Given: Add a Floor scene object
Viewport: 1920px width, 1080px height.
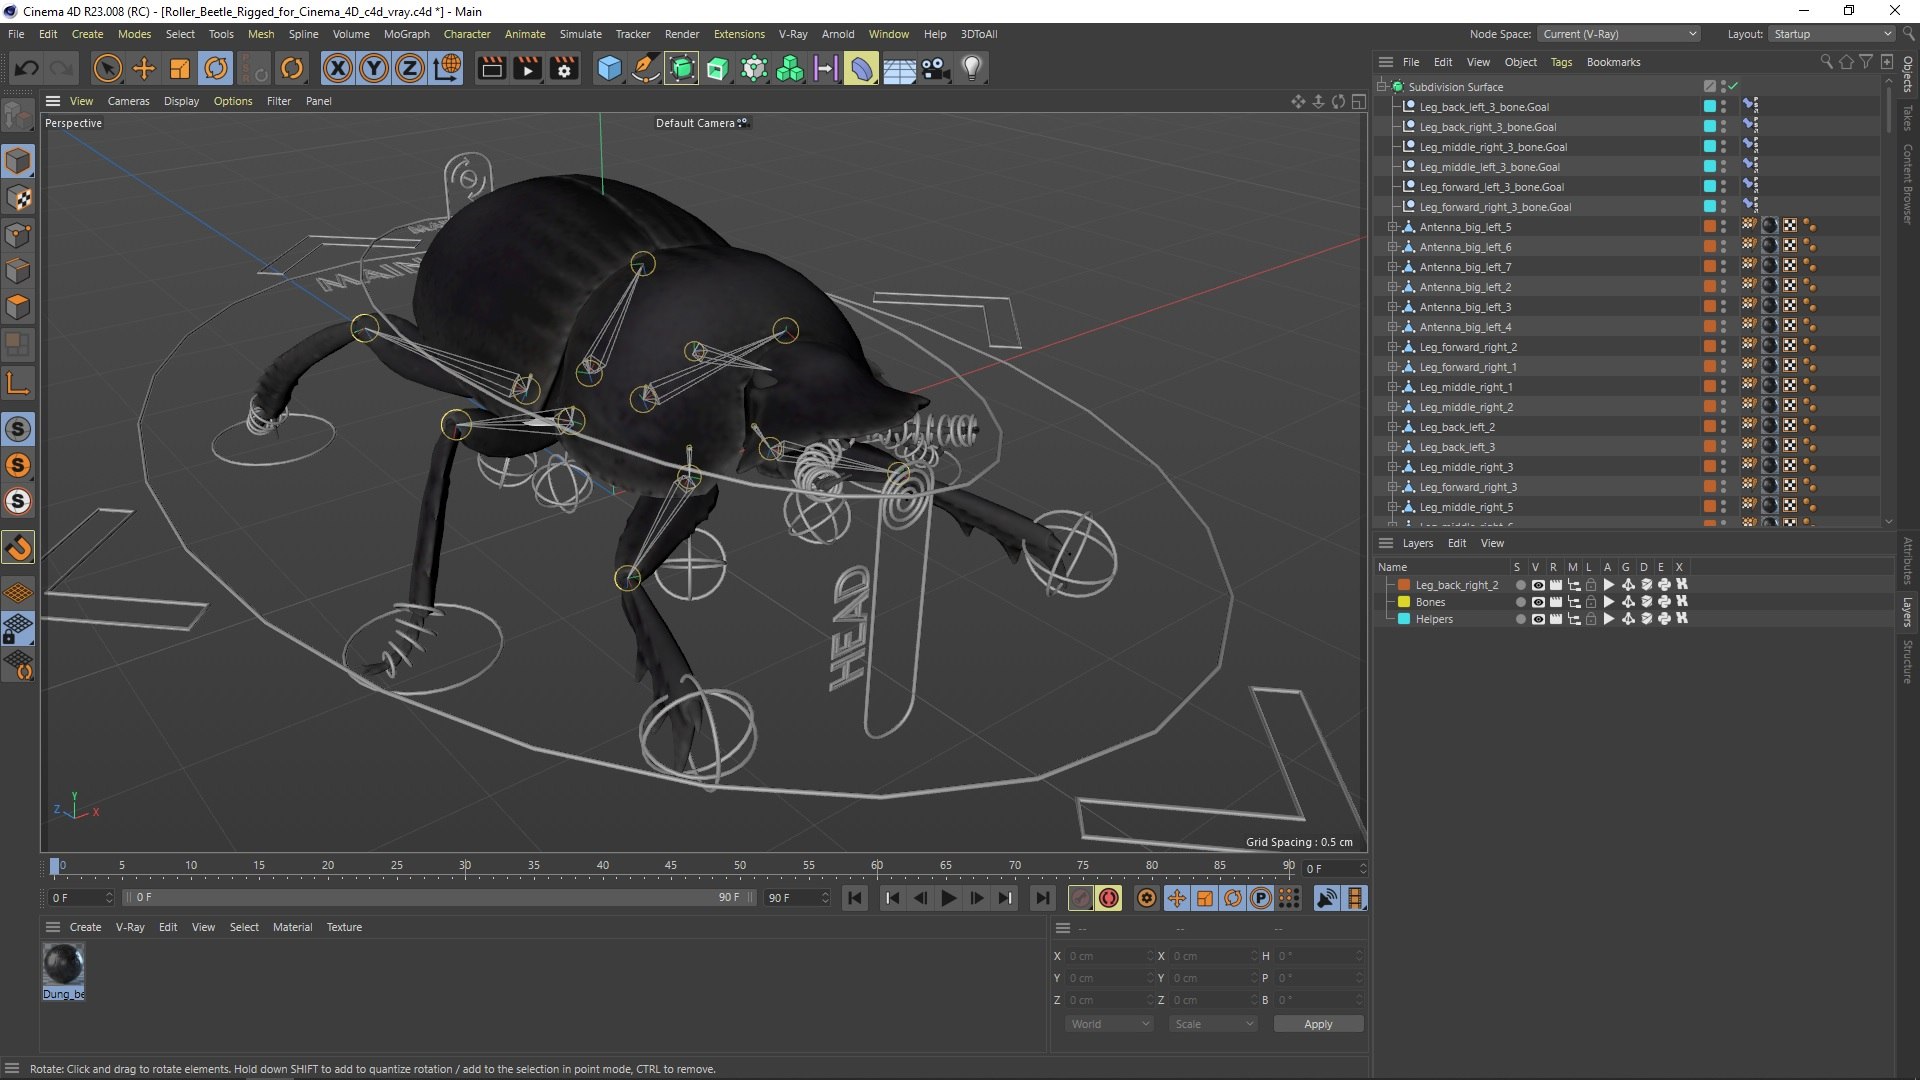Looking at the screenshot, I should (x=899, y=68).
